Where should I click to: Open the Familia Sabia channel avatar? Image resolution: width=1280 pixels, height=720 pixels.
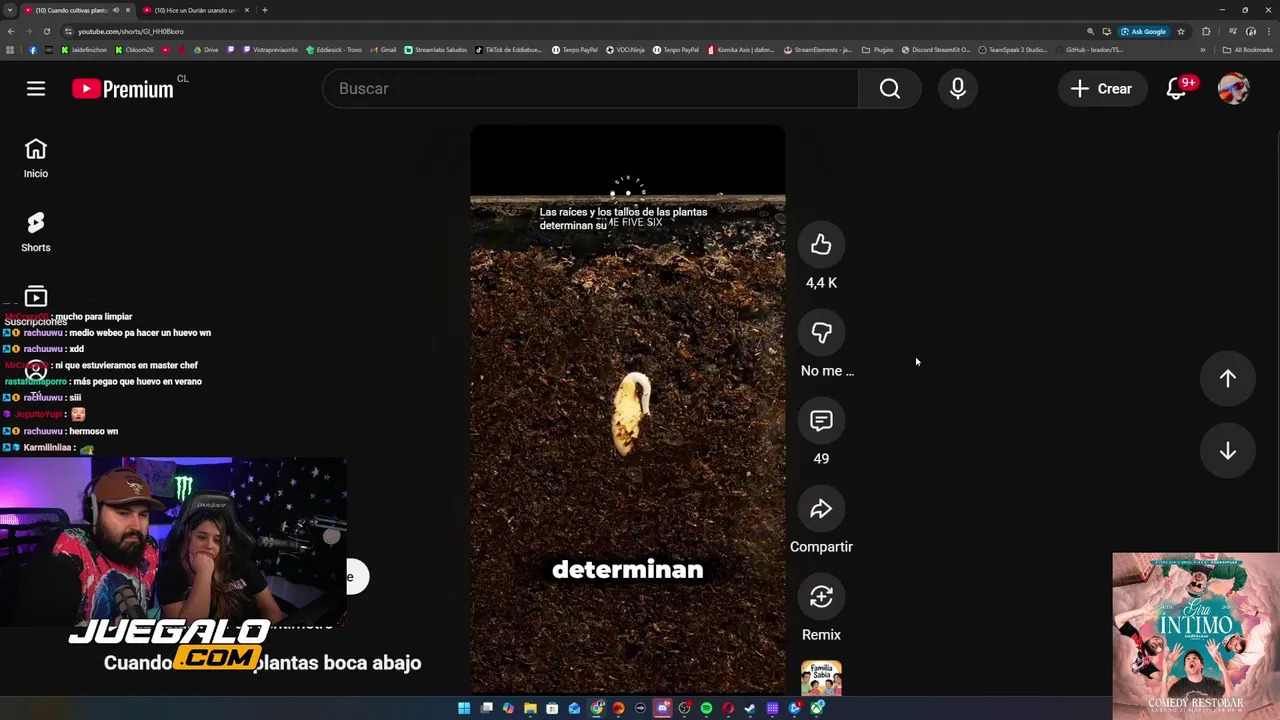[821, 677]
